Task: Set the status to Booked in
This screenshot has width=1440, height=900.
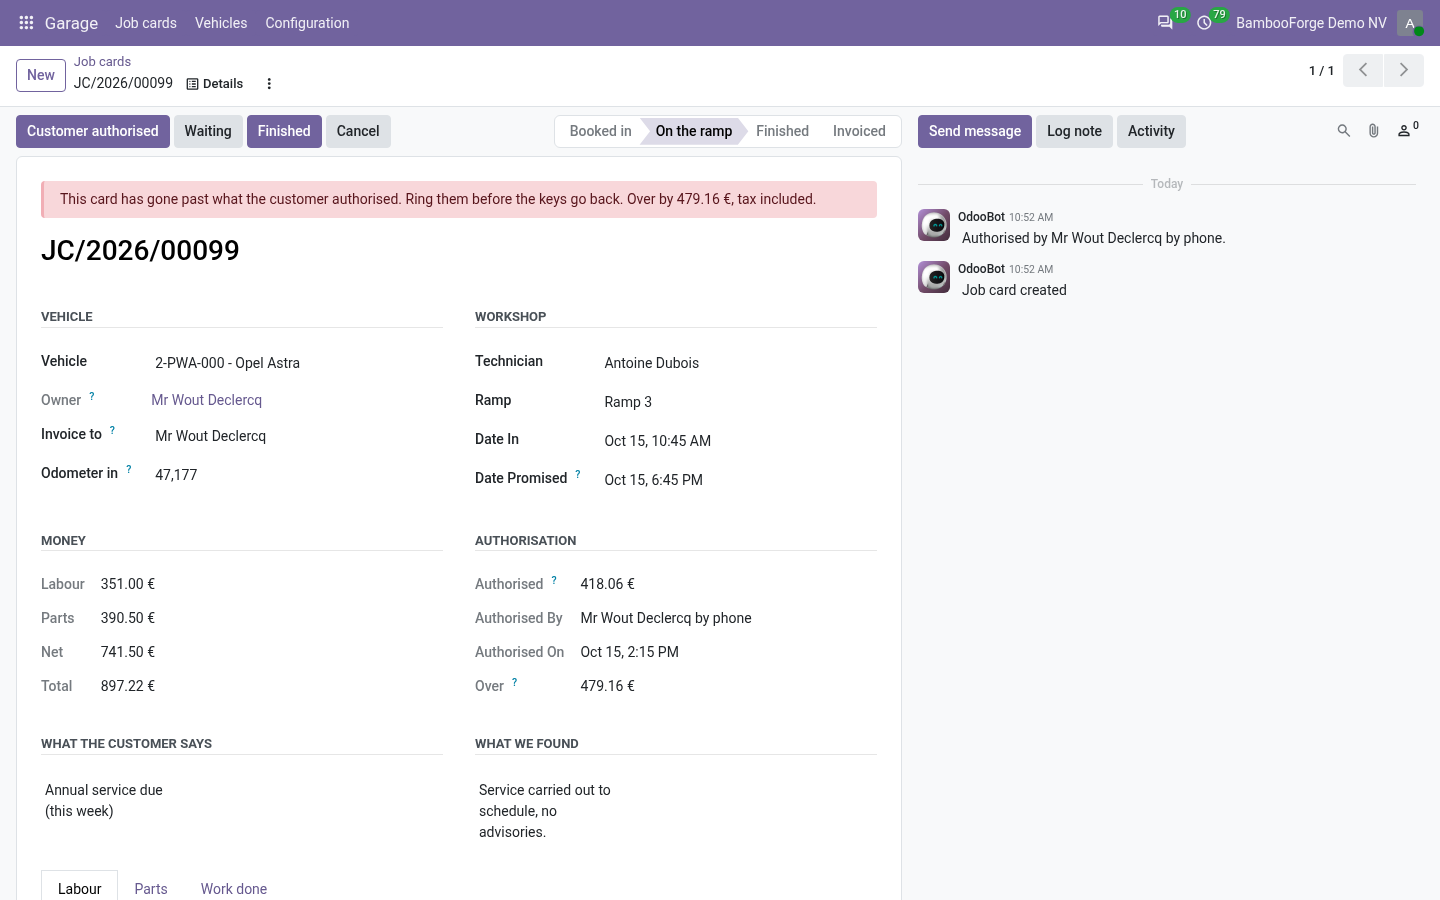Action: [600, 131]
